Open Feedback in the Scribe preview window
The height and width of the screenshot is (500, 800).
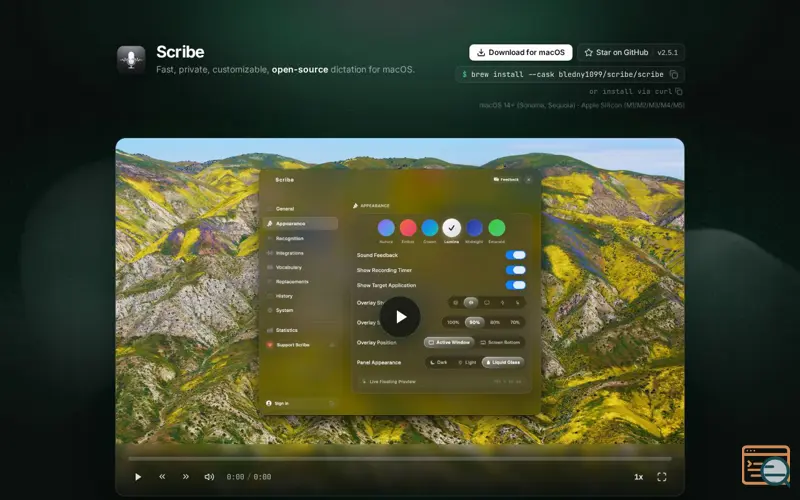pyautogui.click(x=506, y=180)
